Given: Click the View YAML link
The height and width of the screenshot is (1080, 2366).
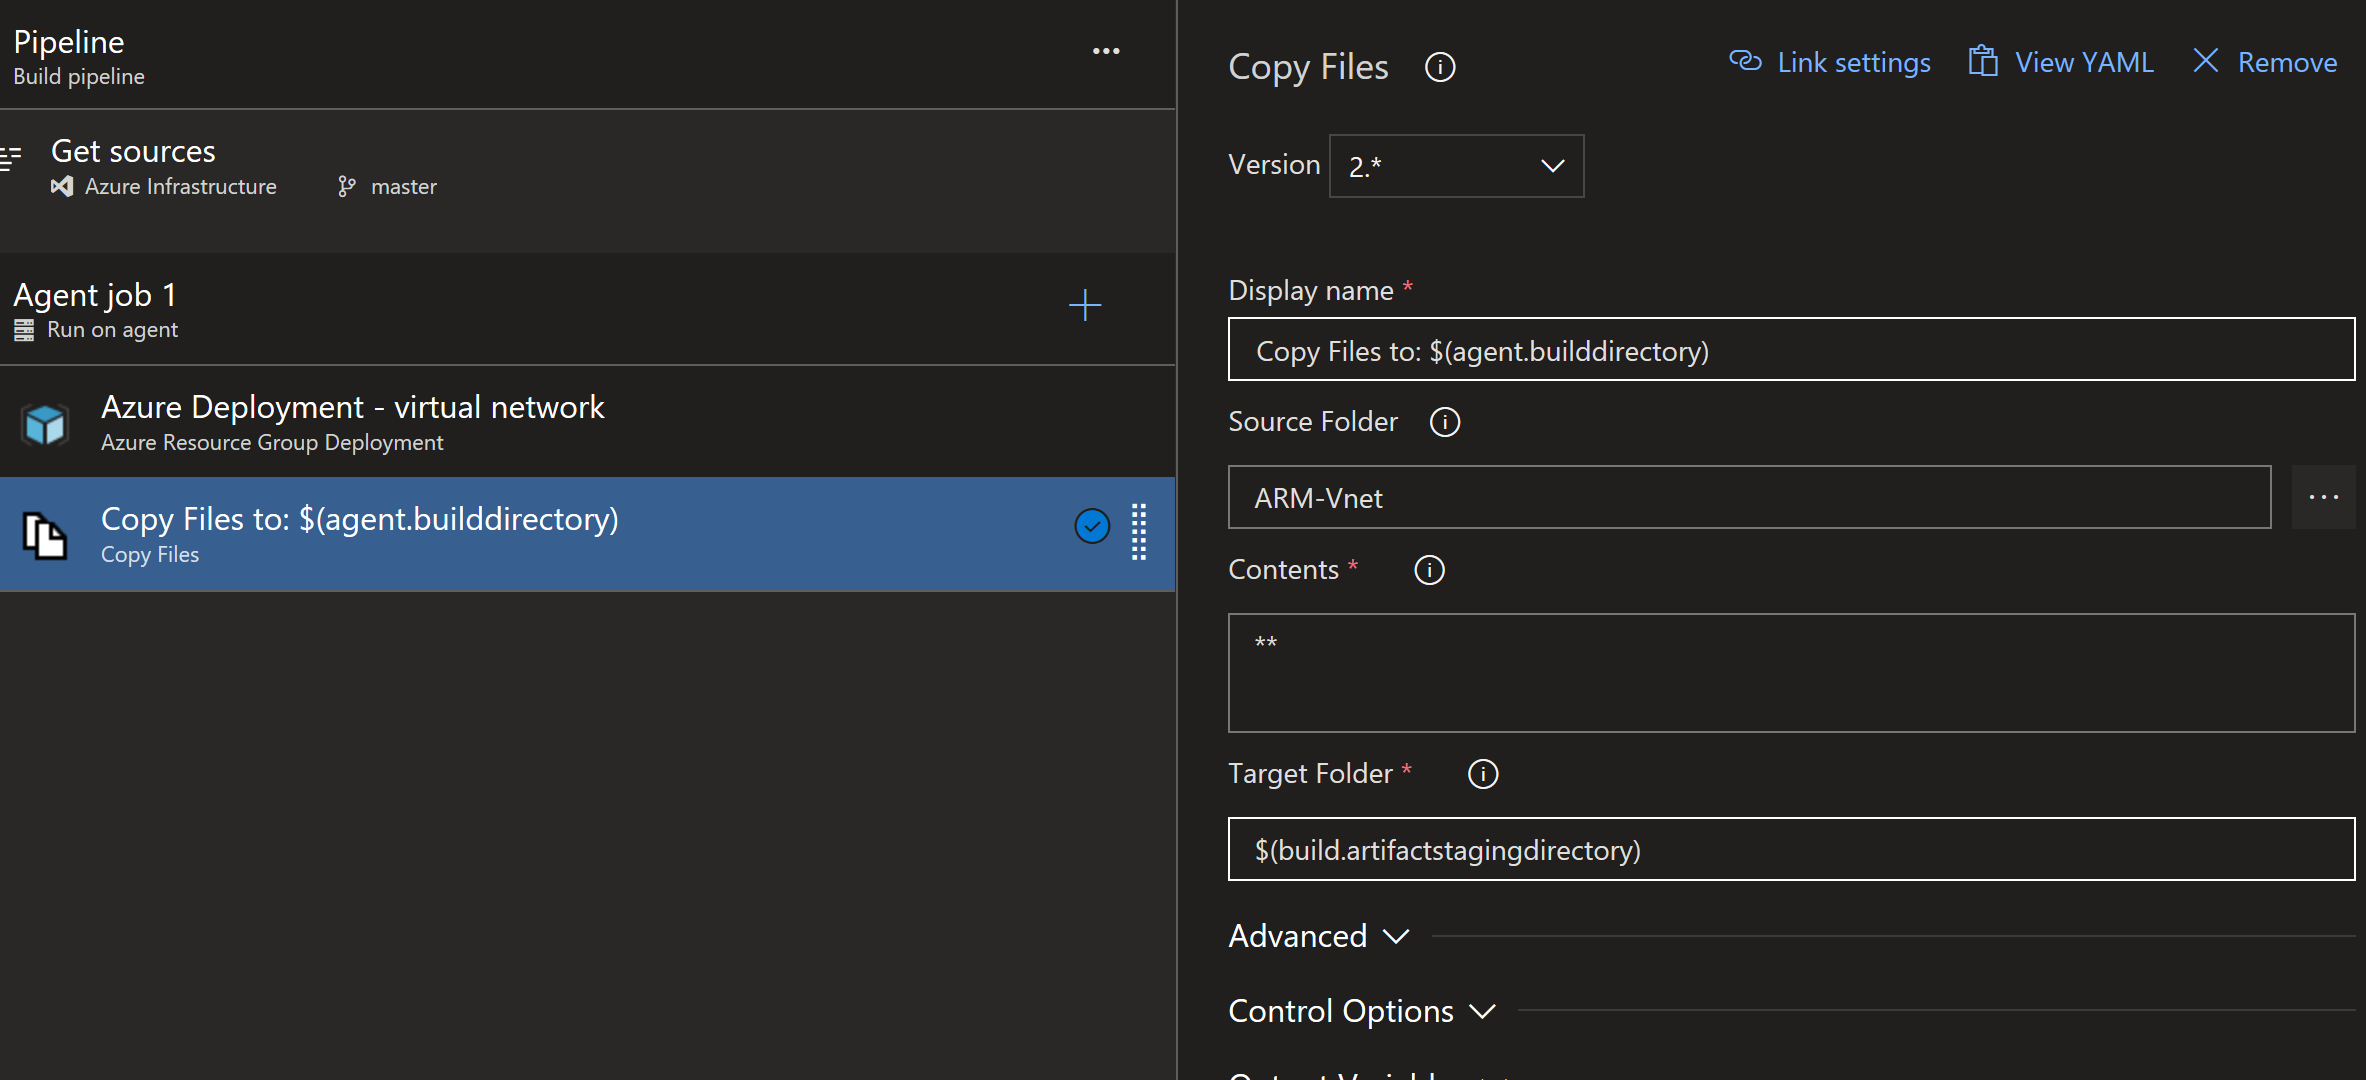Looking at the screenshot, I should click(2061, 62).
